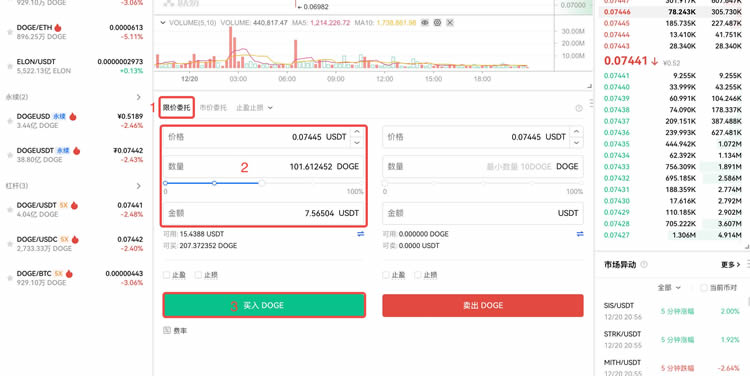This screenshot has height=376, width=750.
Task: Expand the 永续(2) perpetual section
Action: click(x=139, y=97)
